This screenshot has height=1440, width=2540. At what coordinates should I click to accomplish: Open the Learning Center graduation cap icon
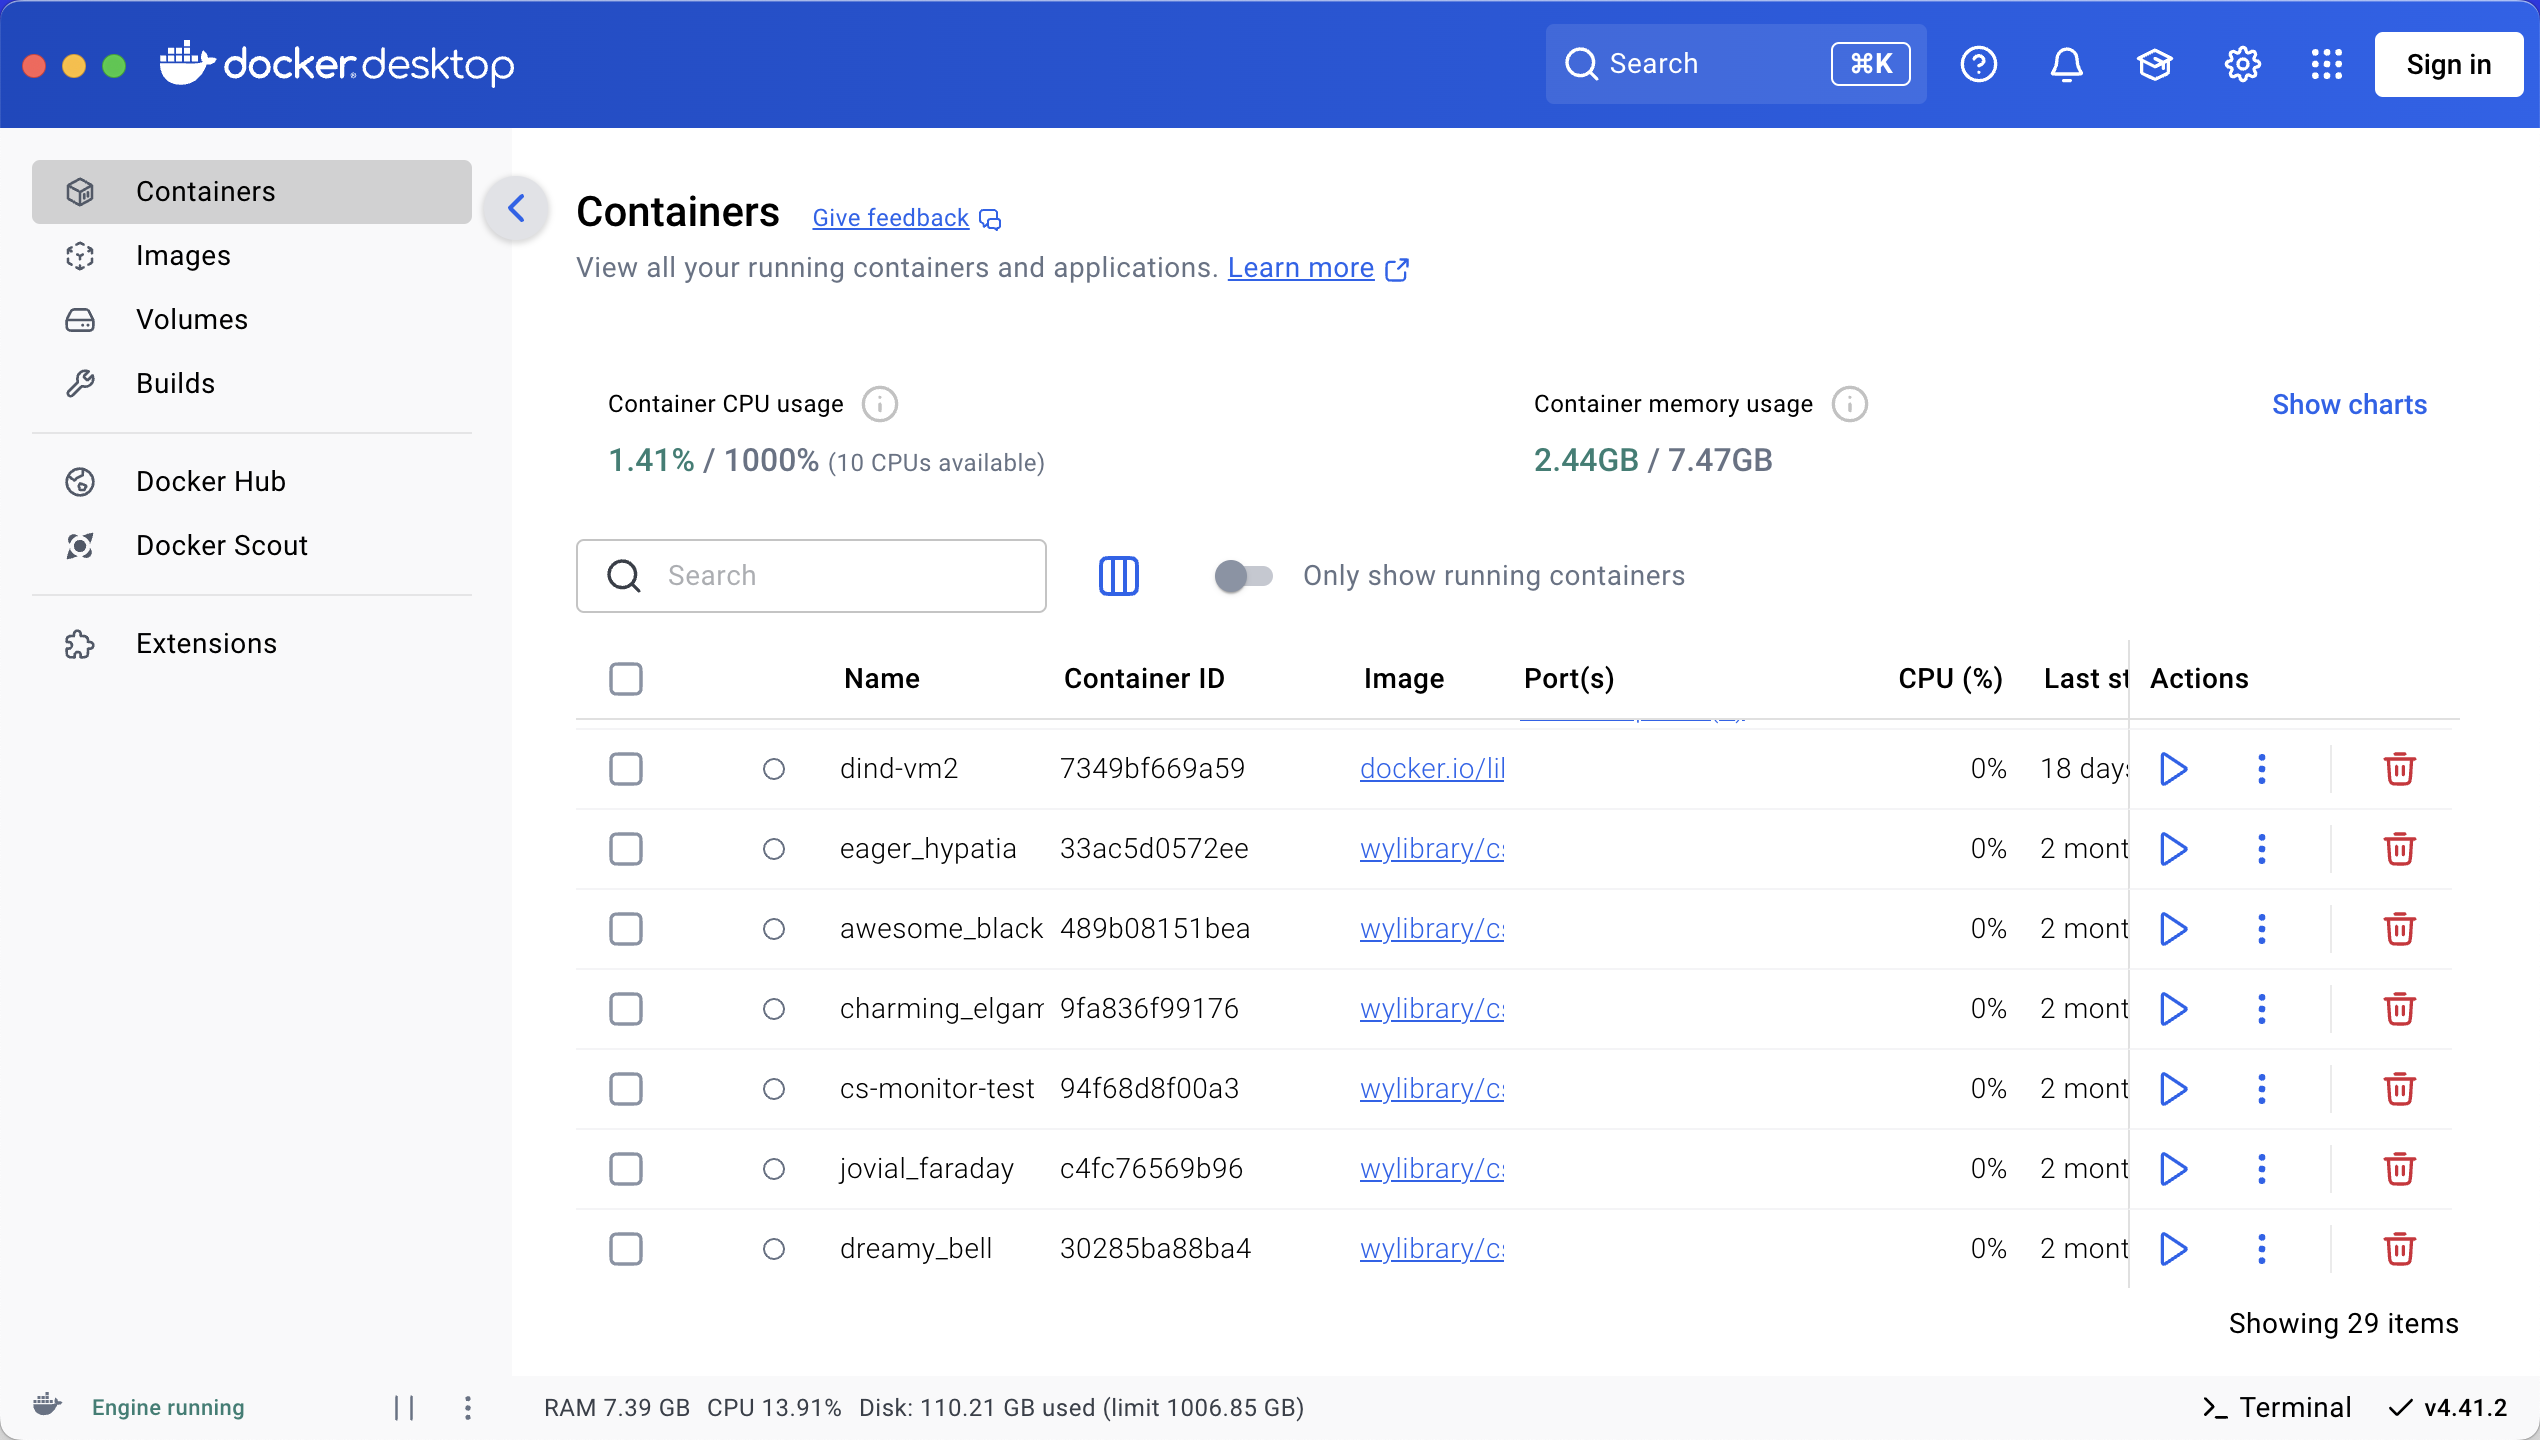2154,64
